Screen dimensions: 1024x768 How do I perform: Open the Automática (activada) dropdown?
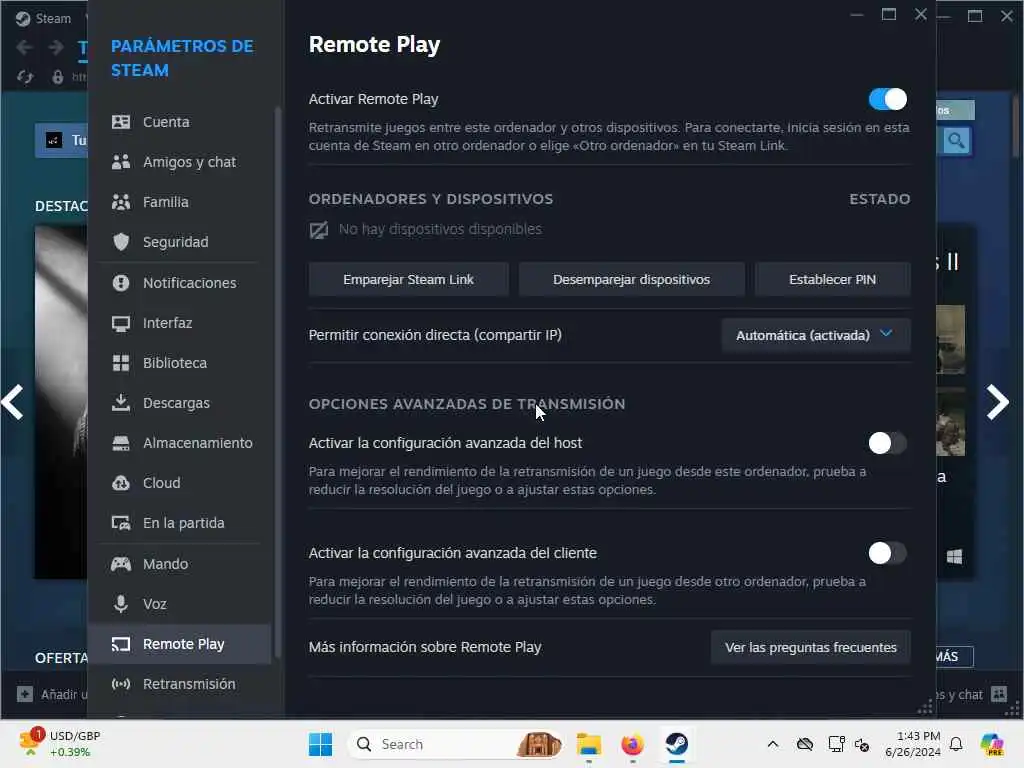point(816,335)
